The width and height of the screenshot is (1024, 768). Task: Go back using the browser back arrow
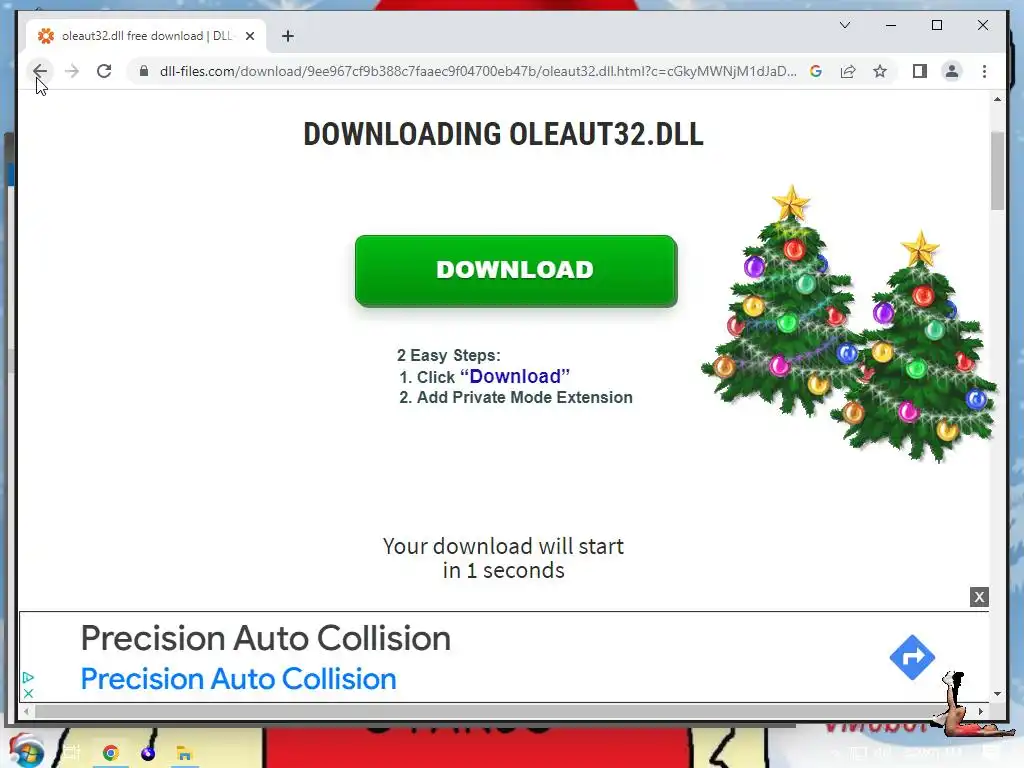tap(40, 71)
